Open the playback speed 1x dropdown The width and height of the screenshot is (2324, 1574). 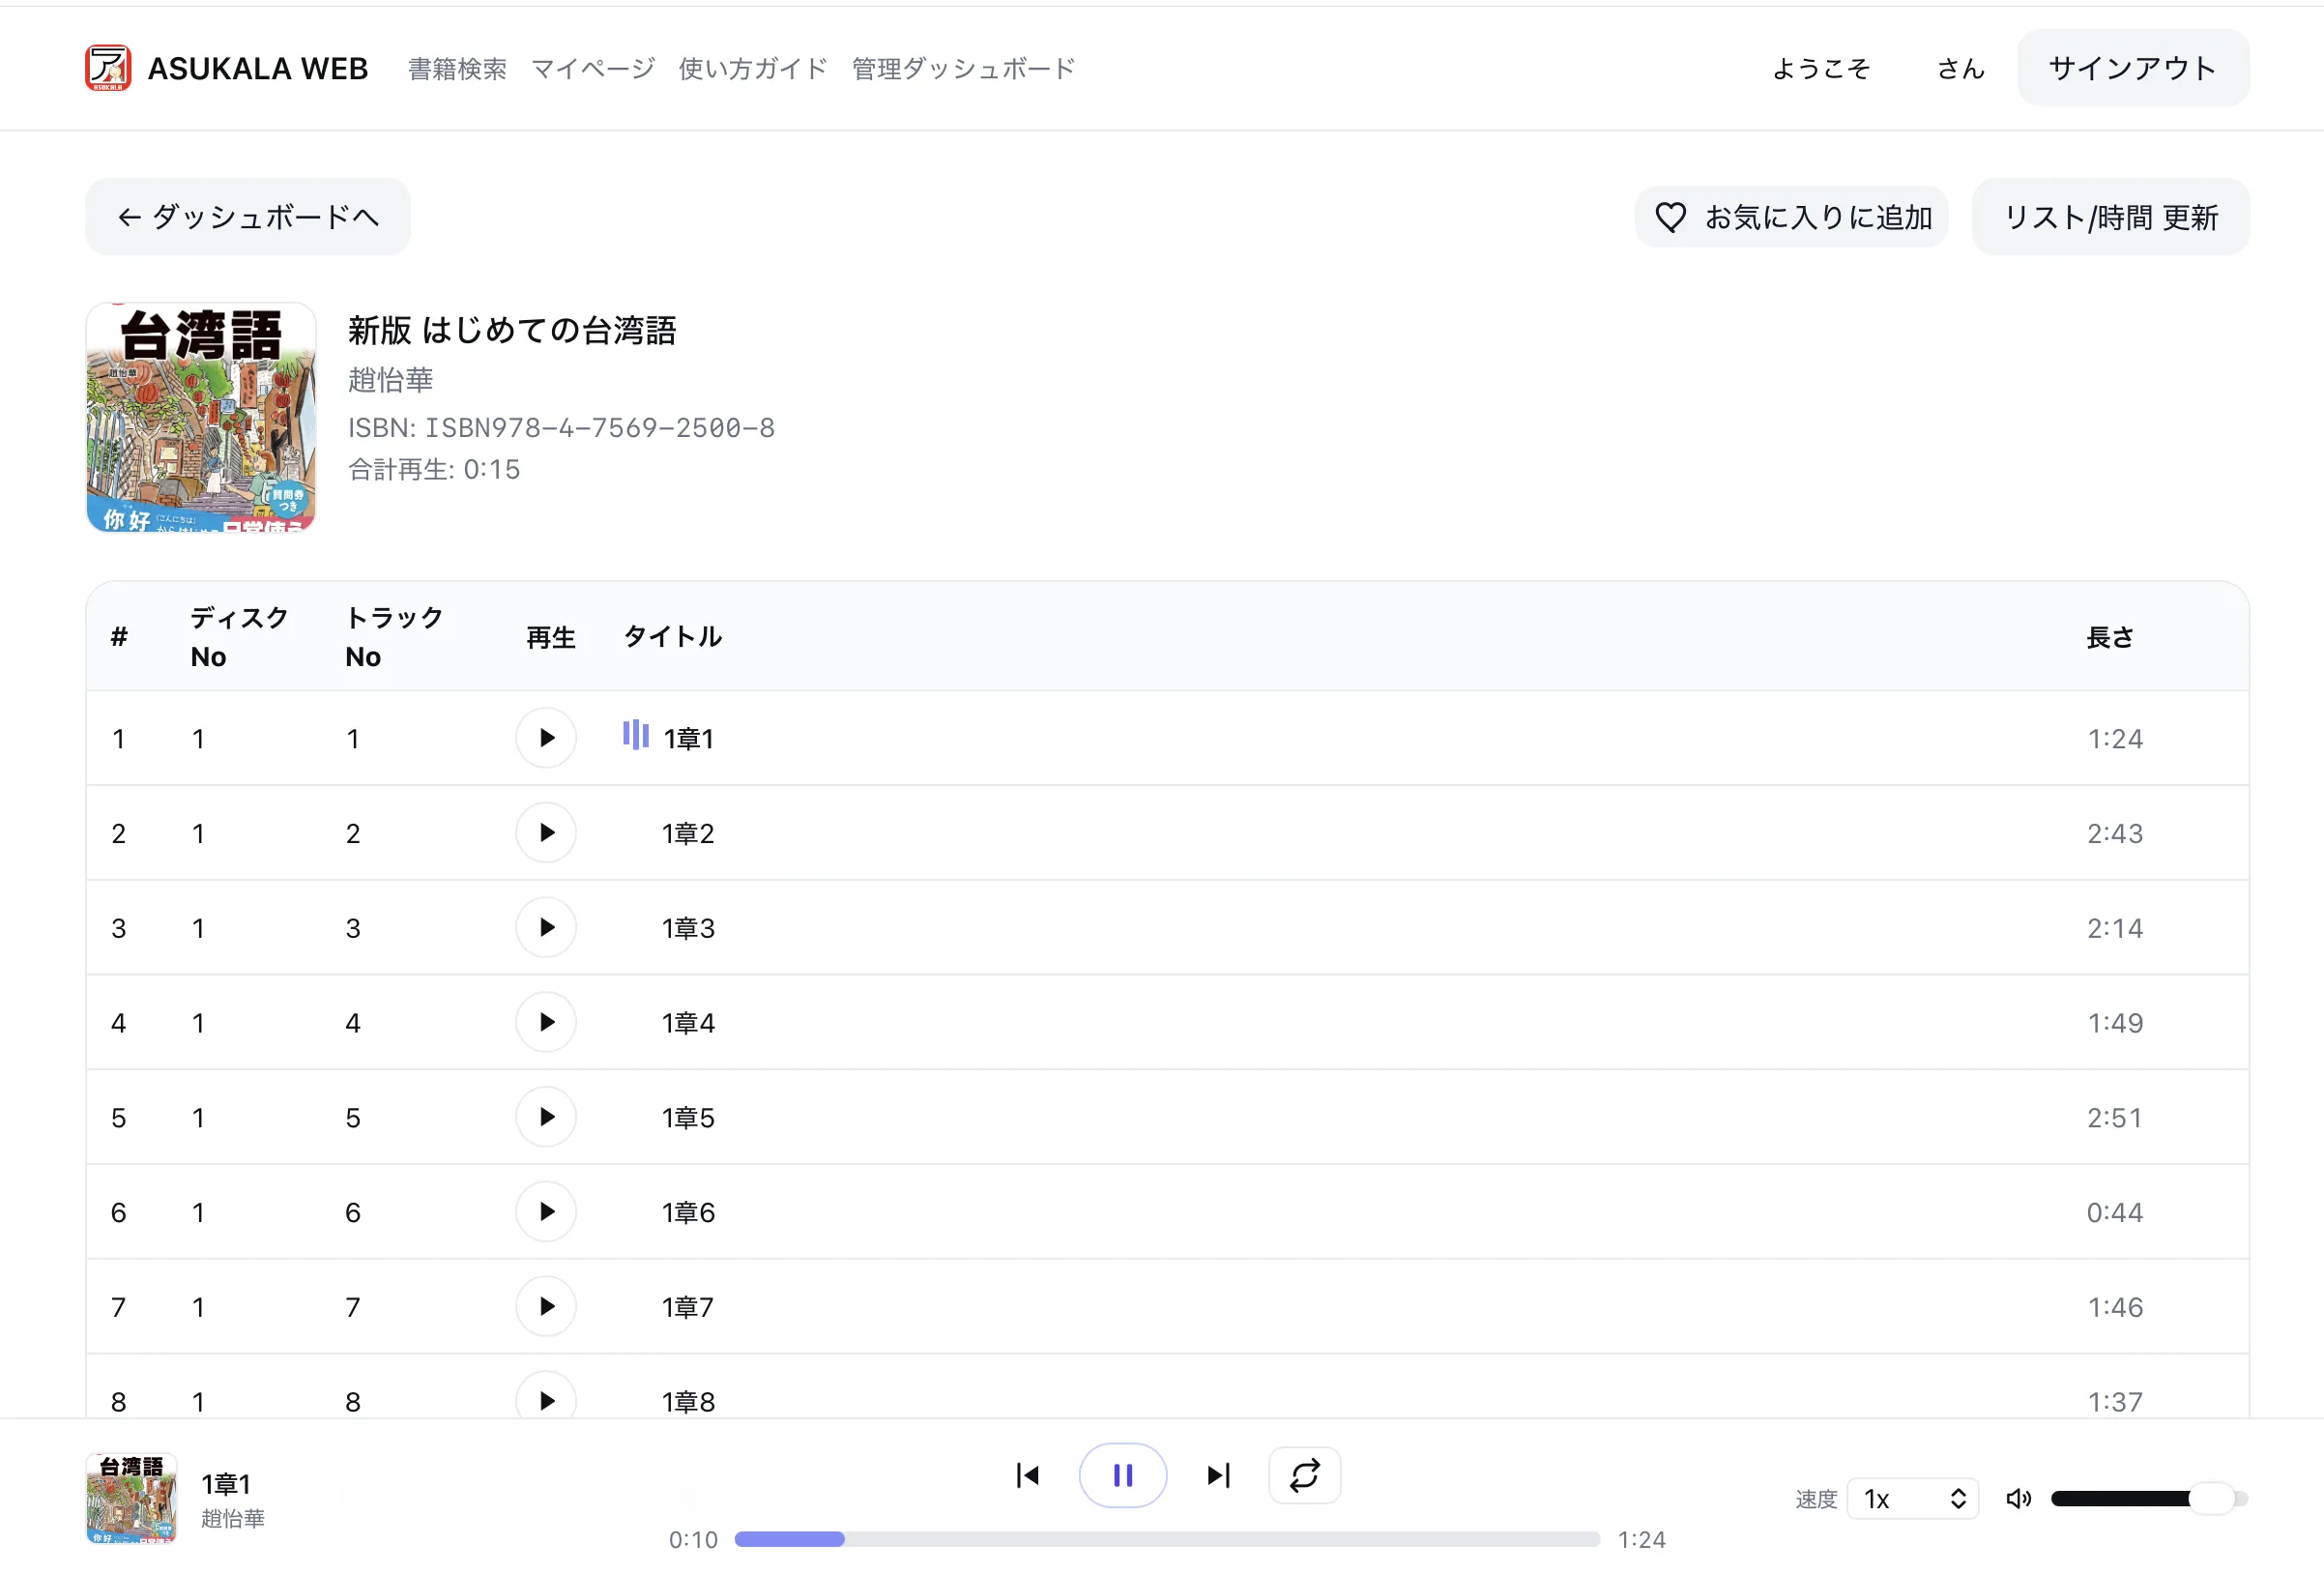(1913, 1498)
